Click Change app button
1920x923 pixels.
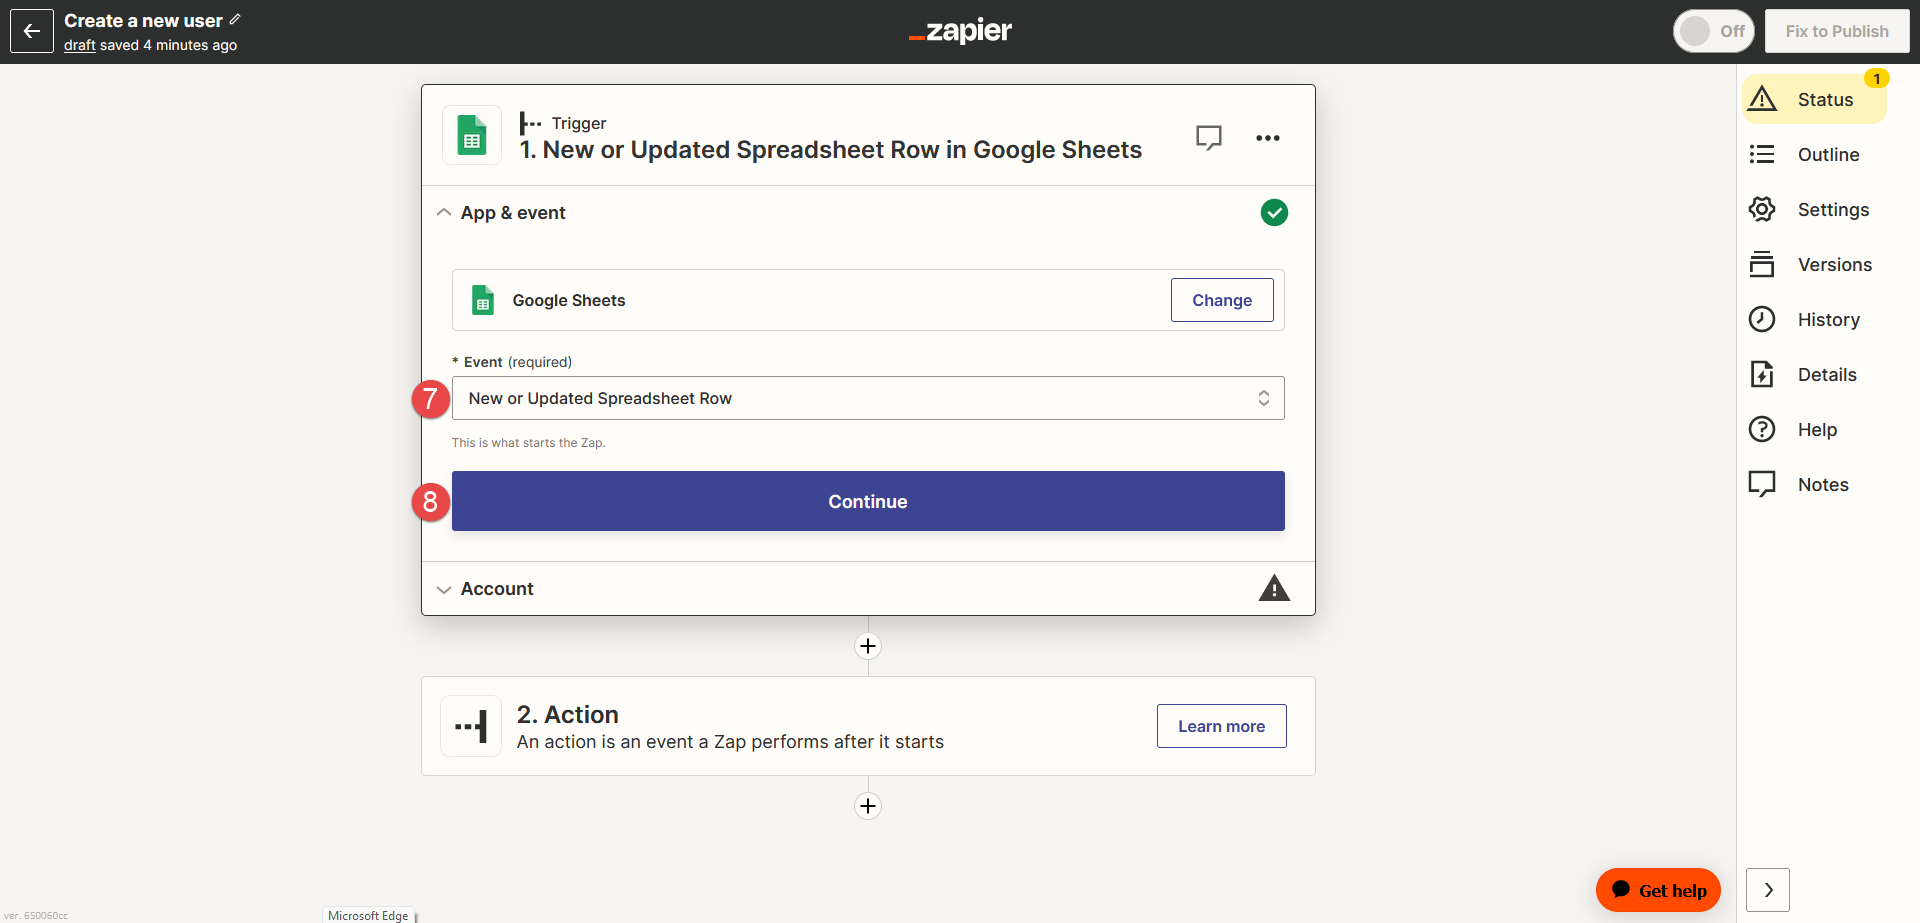point(1222,300)
